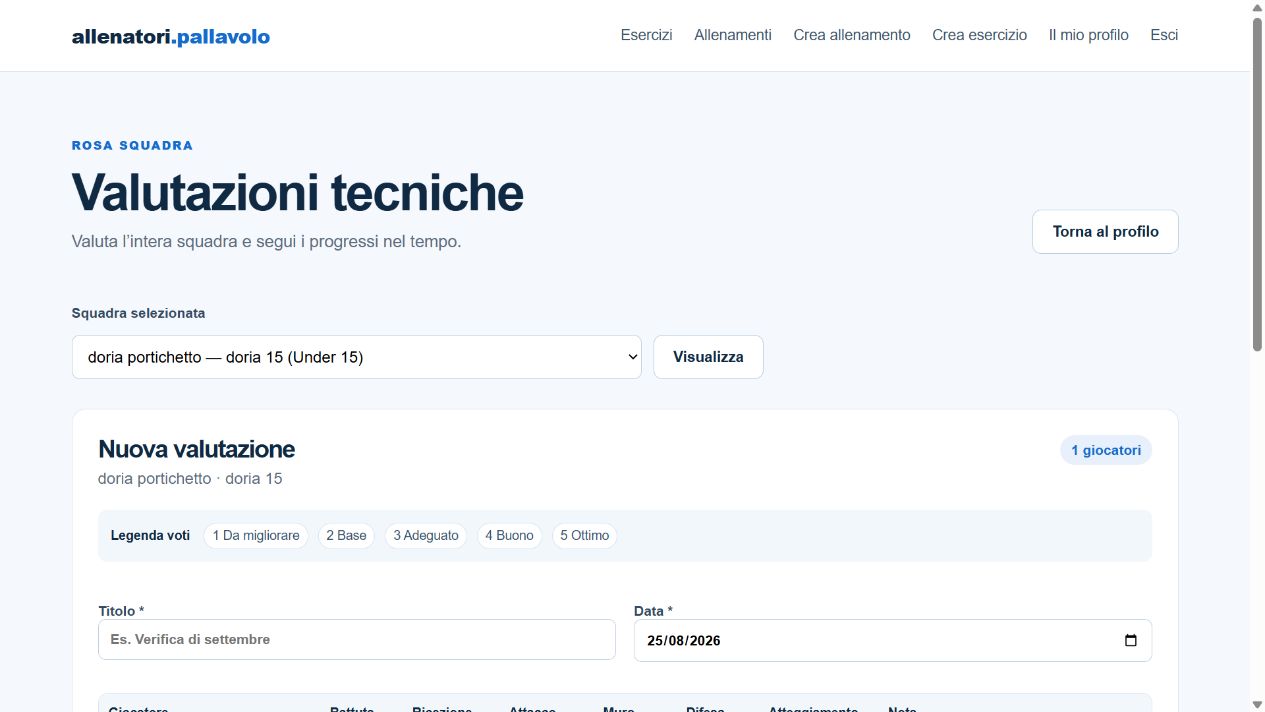Screen dimensions: 1265x712
Task: Click the scrollbar down arrow
Action: (x=1257, y=704)
